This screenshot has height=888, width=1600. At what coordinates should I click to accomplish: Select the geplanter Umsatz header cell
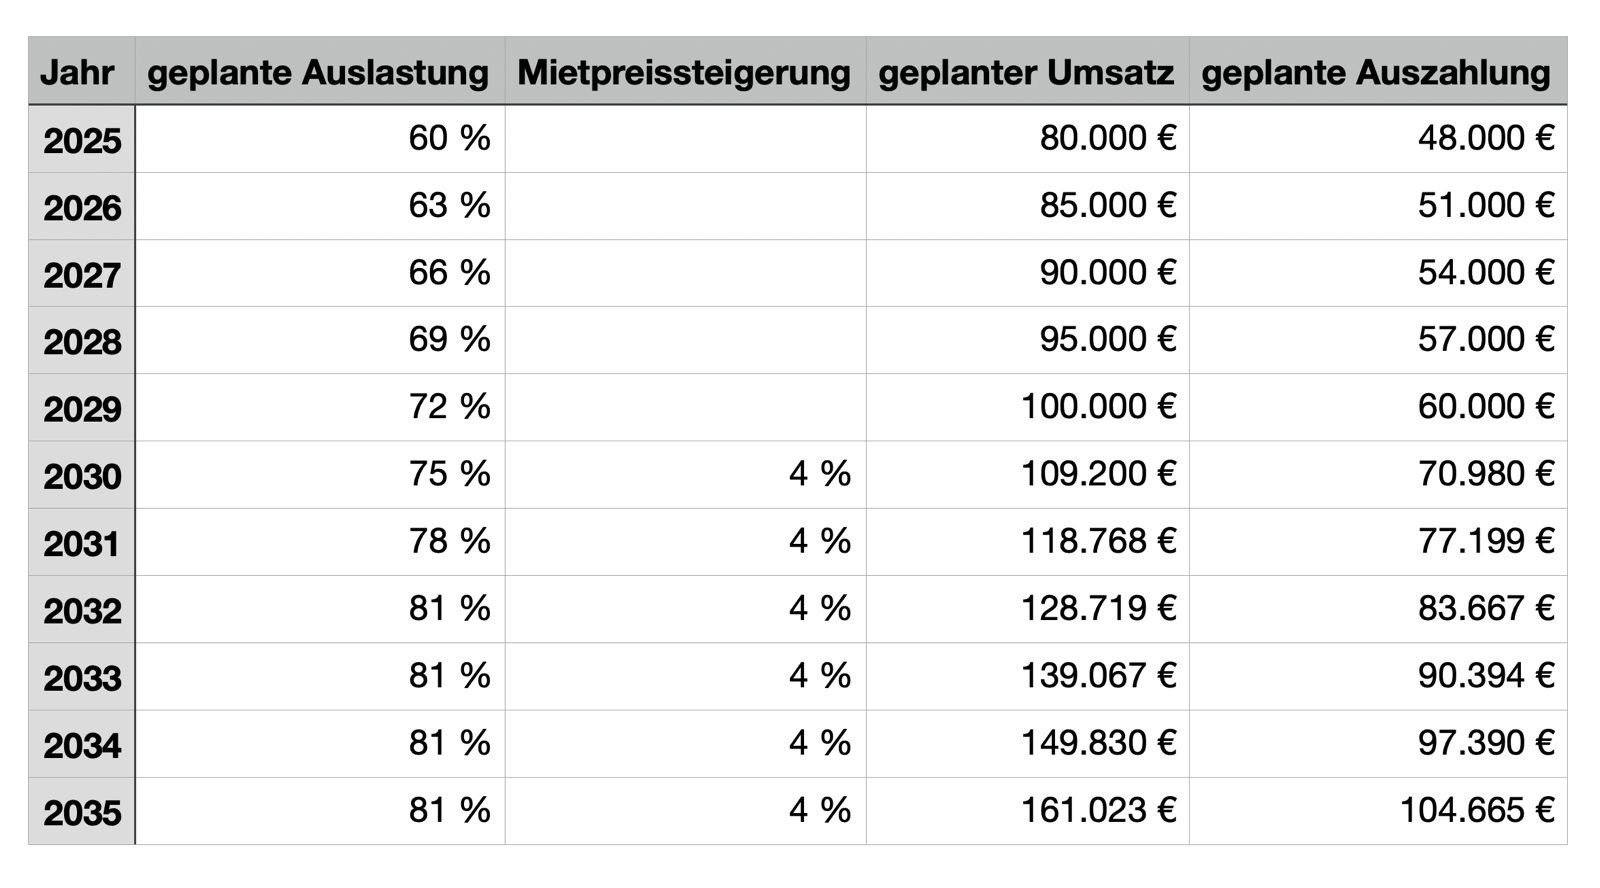pos(1026,72)
